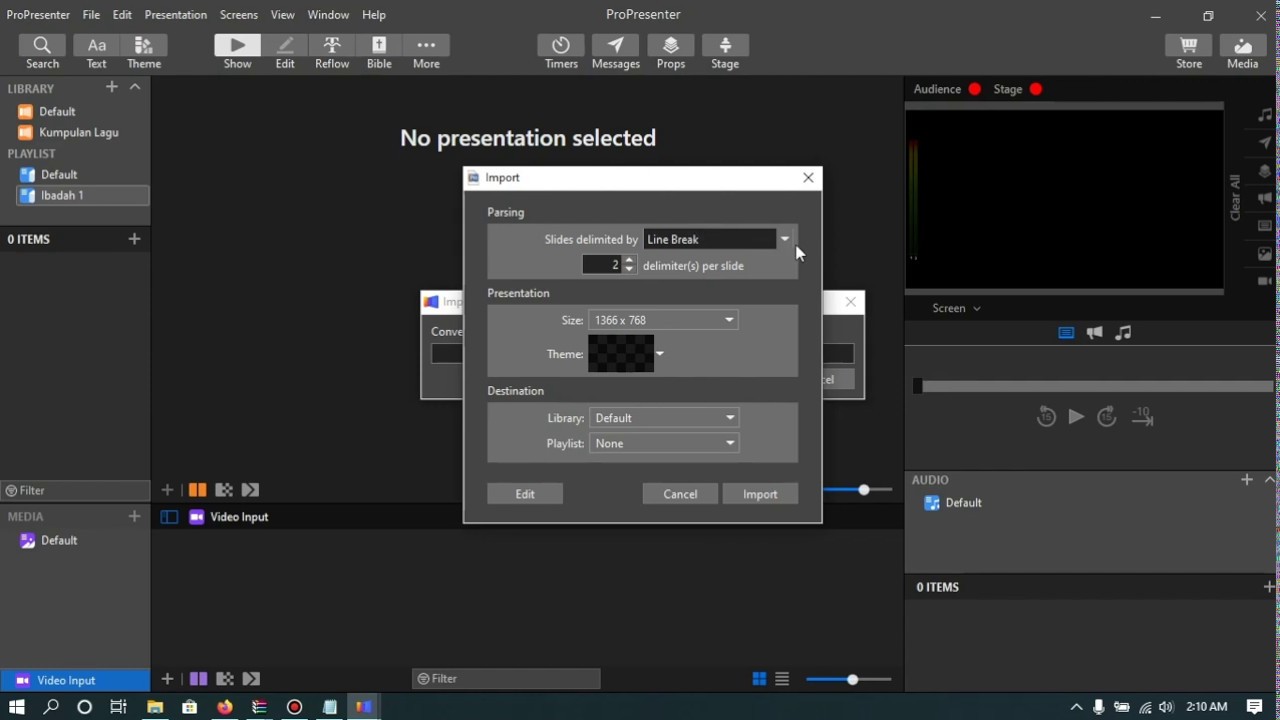Clear messages layer icon beside the preview
The width and height of the screenshot is (1280, 720).
pyautogui.click(x=1266, y=143)
